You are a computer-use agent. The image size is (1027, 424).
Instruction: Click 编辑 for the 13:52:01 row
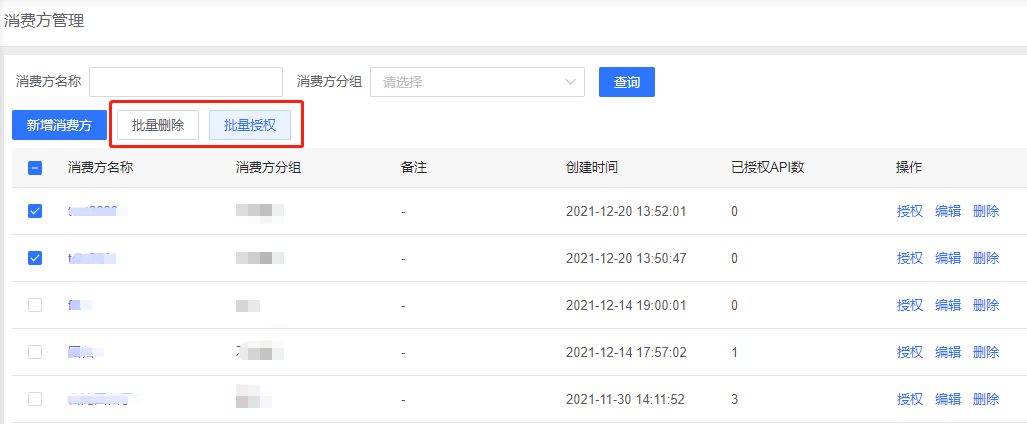[x=948, y=211]
